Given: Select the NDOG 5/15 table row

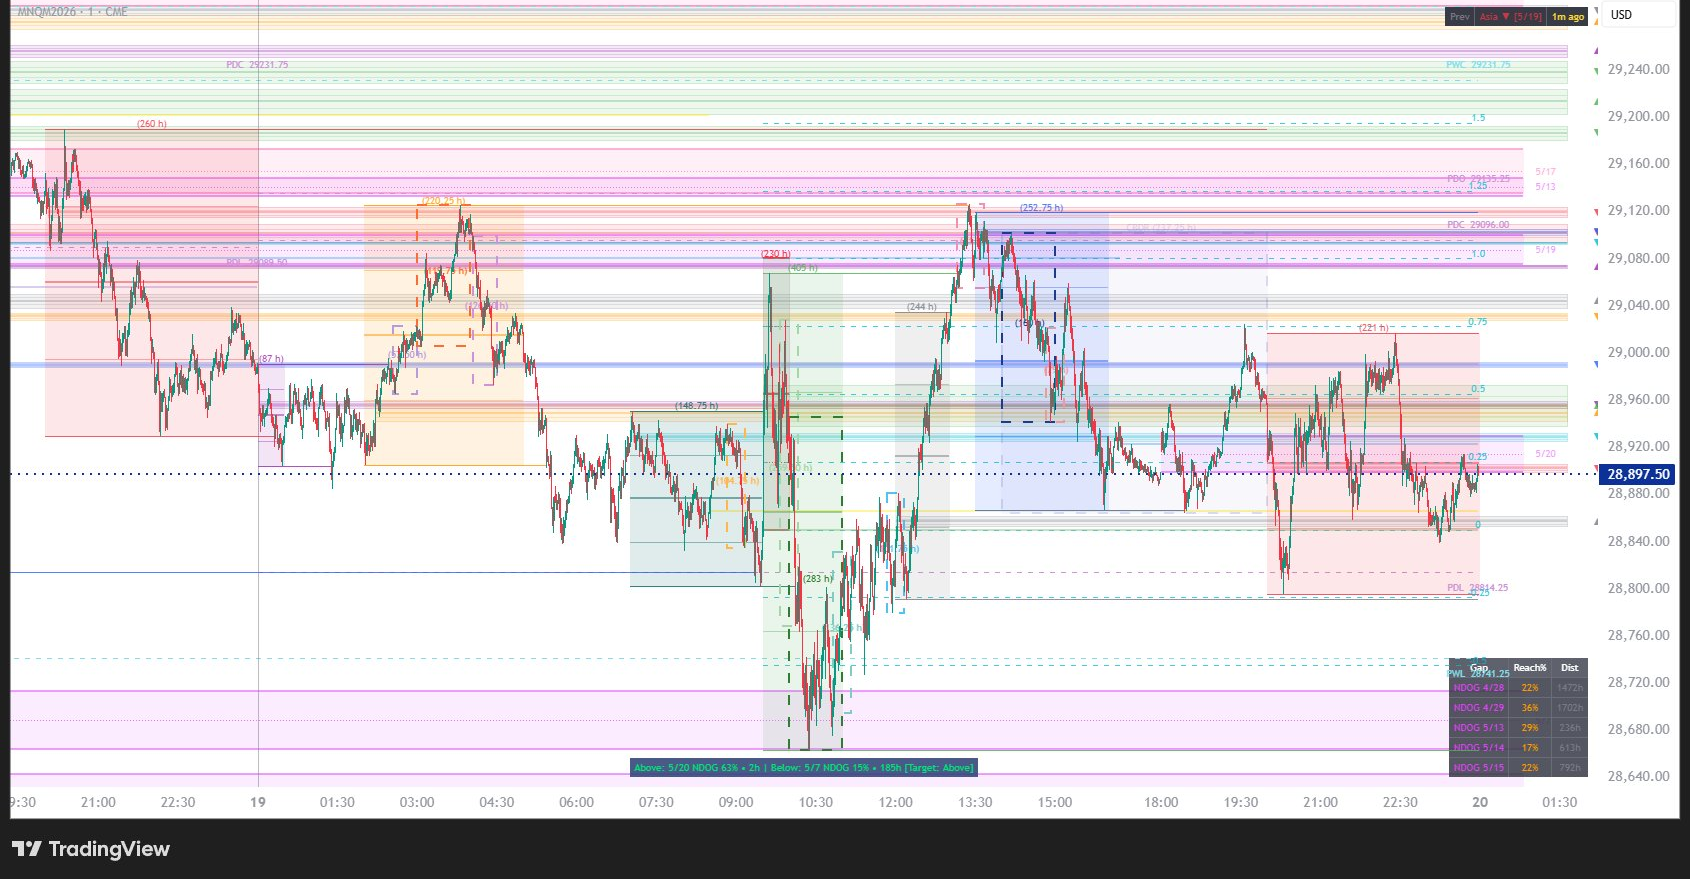Looking at the screenshot, I should [1518, 768].
